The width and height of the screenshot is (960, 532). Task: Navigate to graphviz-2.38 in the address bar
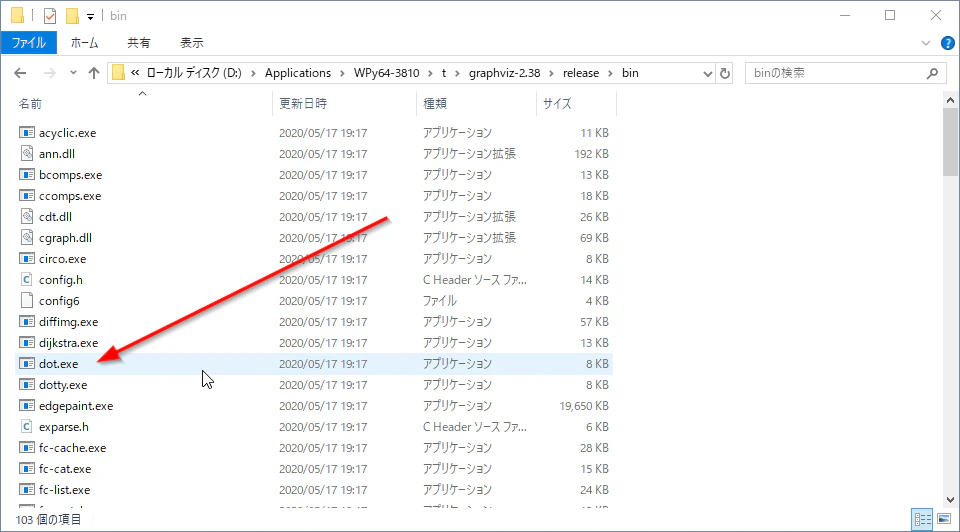pos(504,73)
